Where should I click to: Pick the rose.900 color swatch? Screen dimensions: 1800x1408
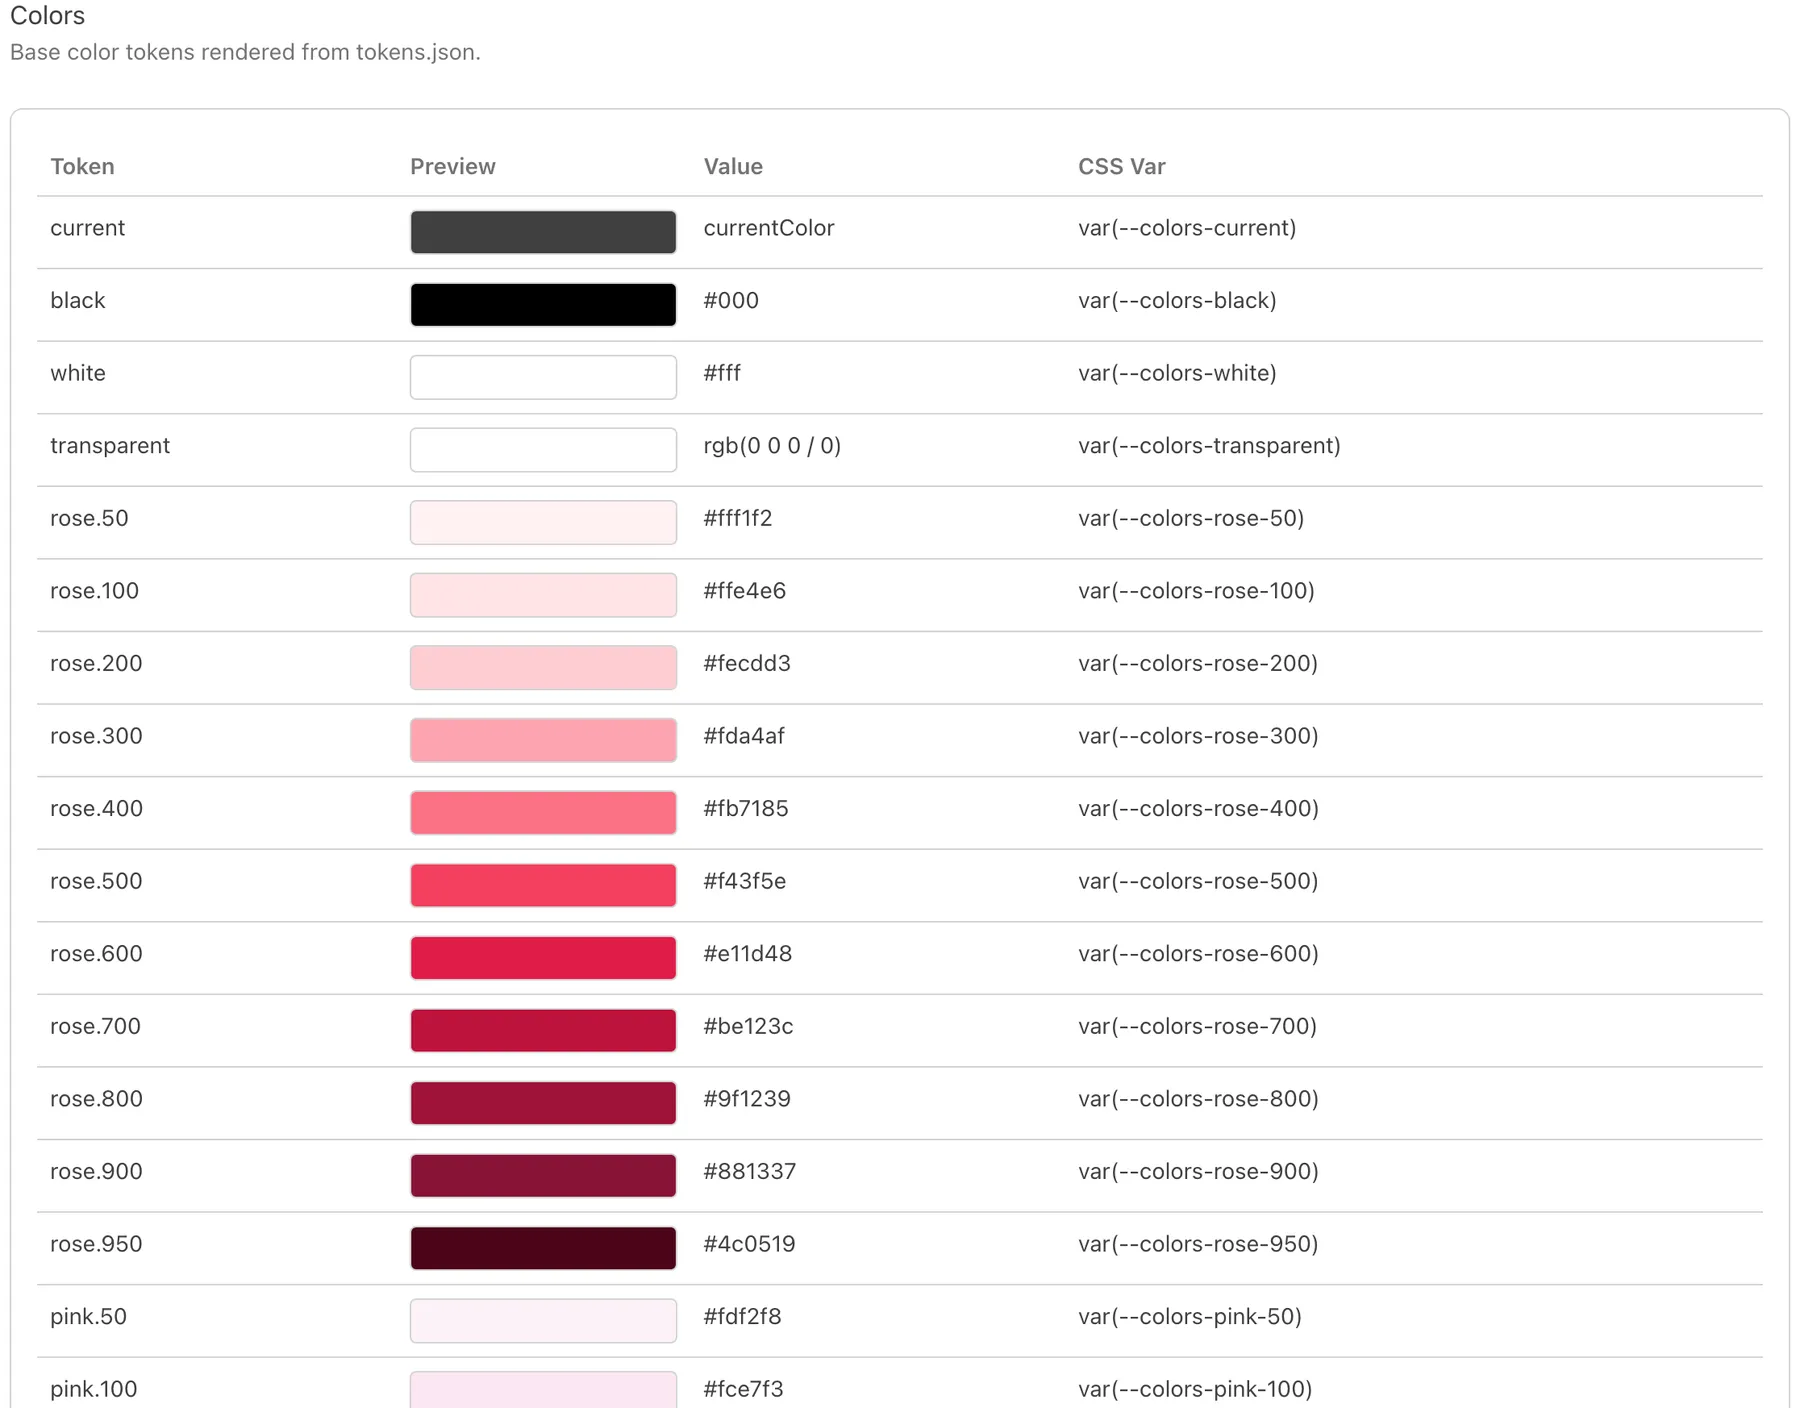click(543, 1176)
